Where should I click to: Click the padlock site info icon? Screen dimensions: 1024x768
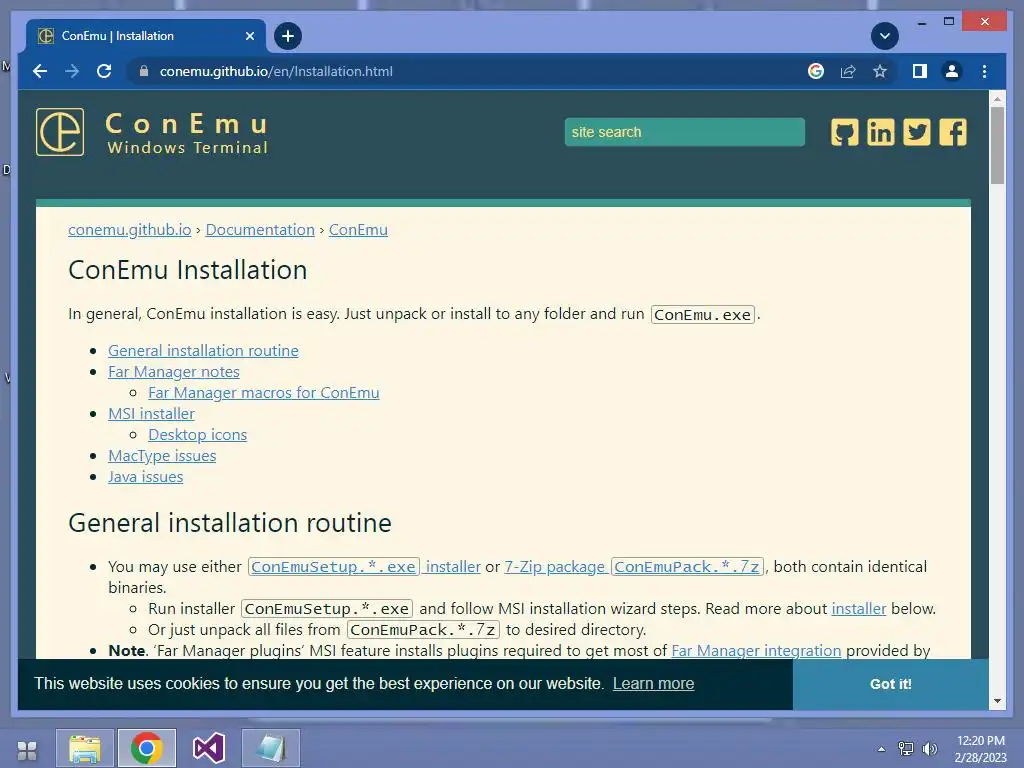click(x=144, y=71)
